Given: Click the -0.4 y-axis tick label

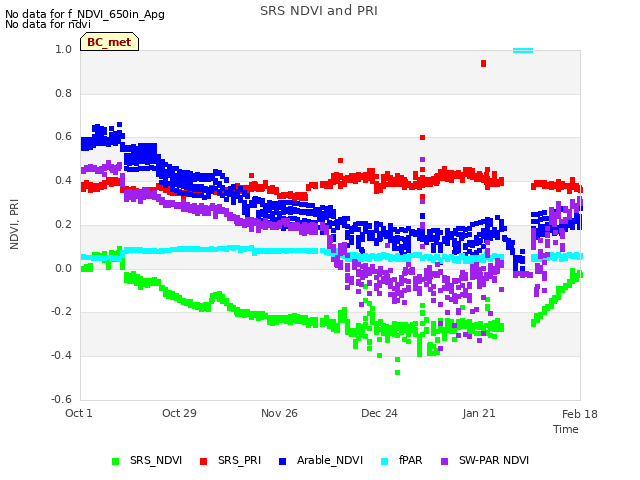Looking at the screenshot, I should click(61, 355).
